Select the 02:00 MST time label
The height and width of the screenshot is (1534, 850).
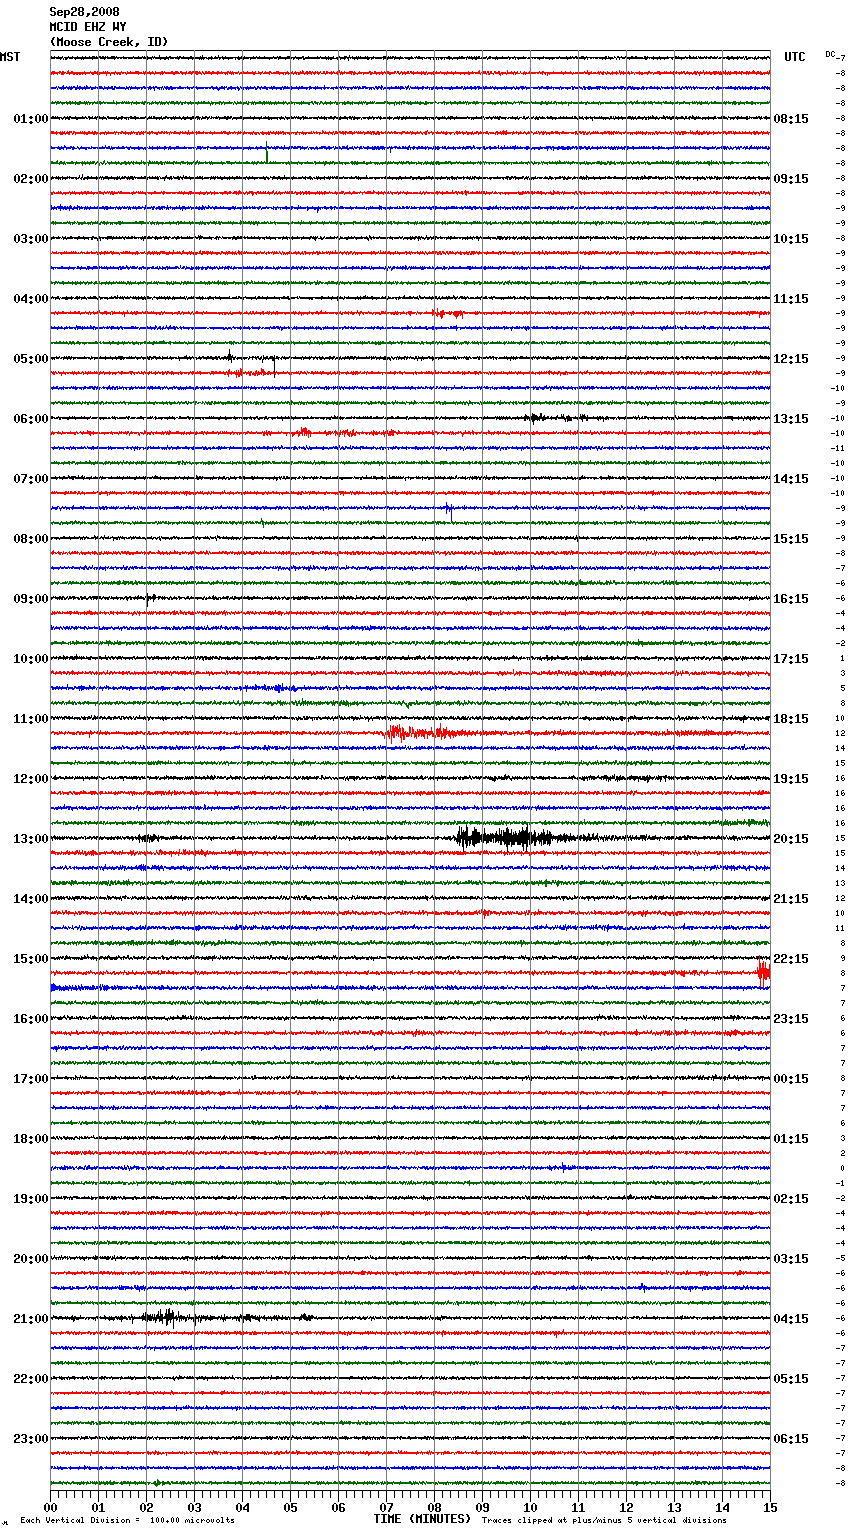click(31, 179)
